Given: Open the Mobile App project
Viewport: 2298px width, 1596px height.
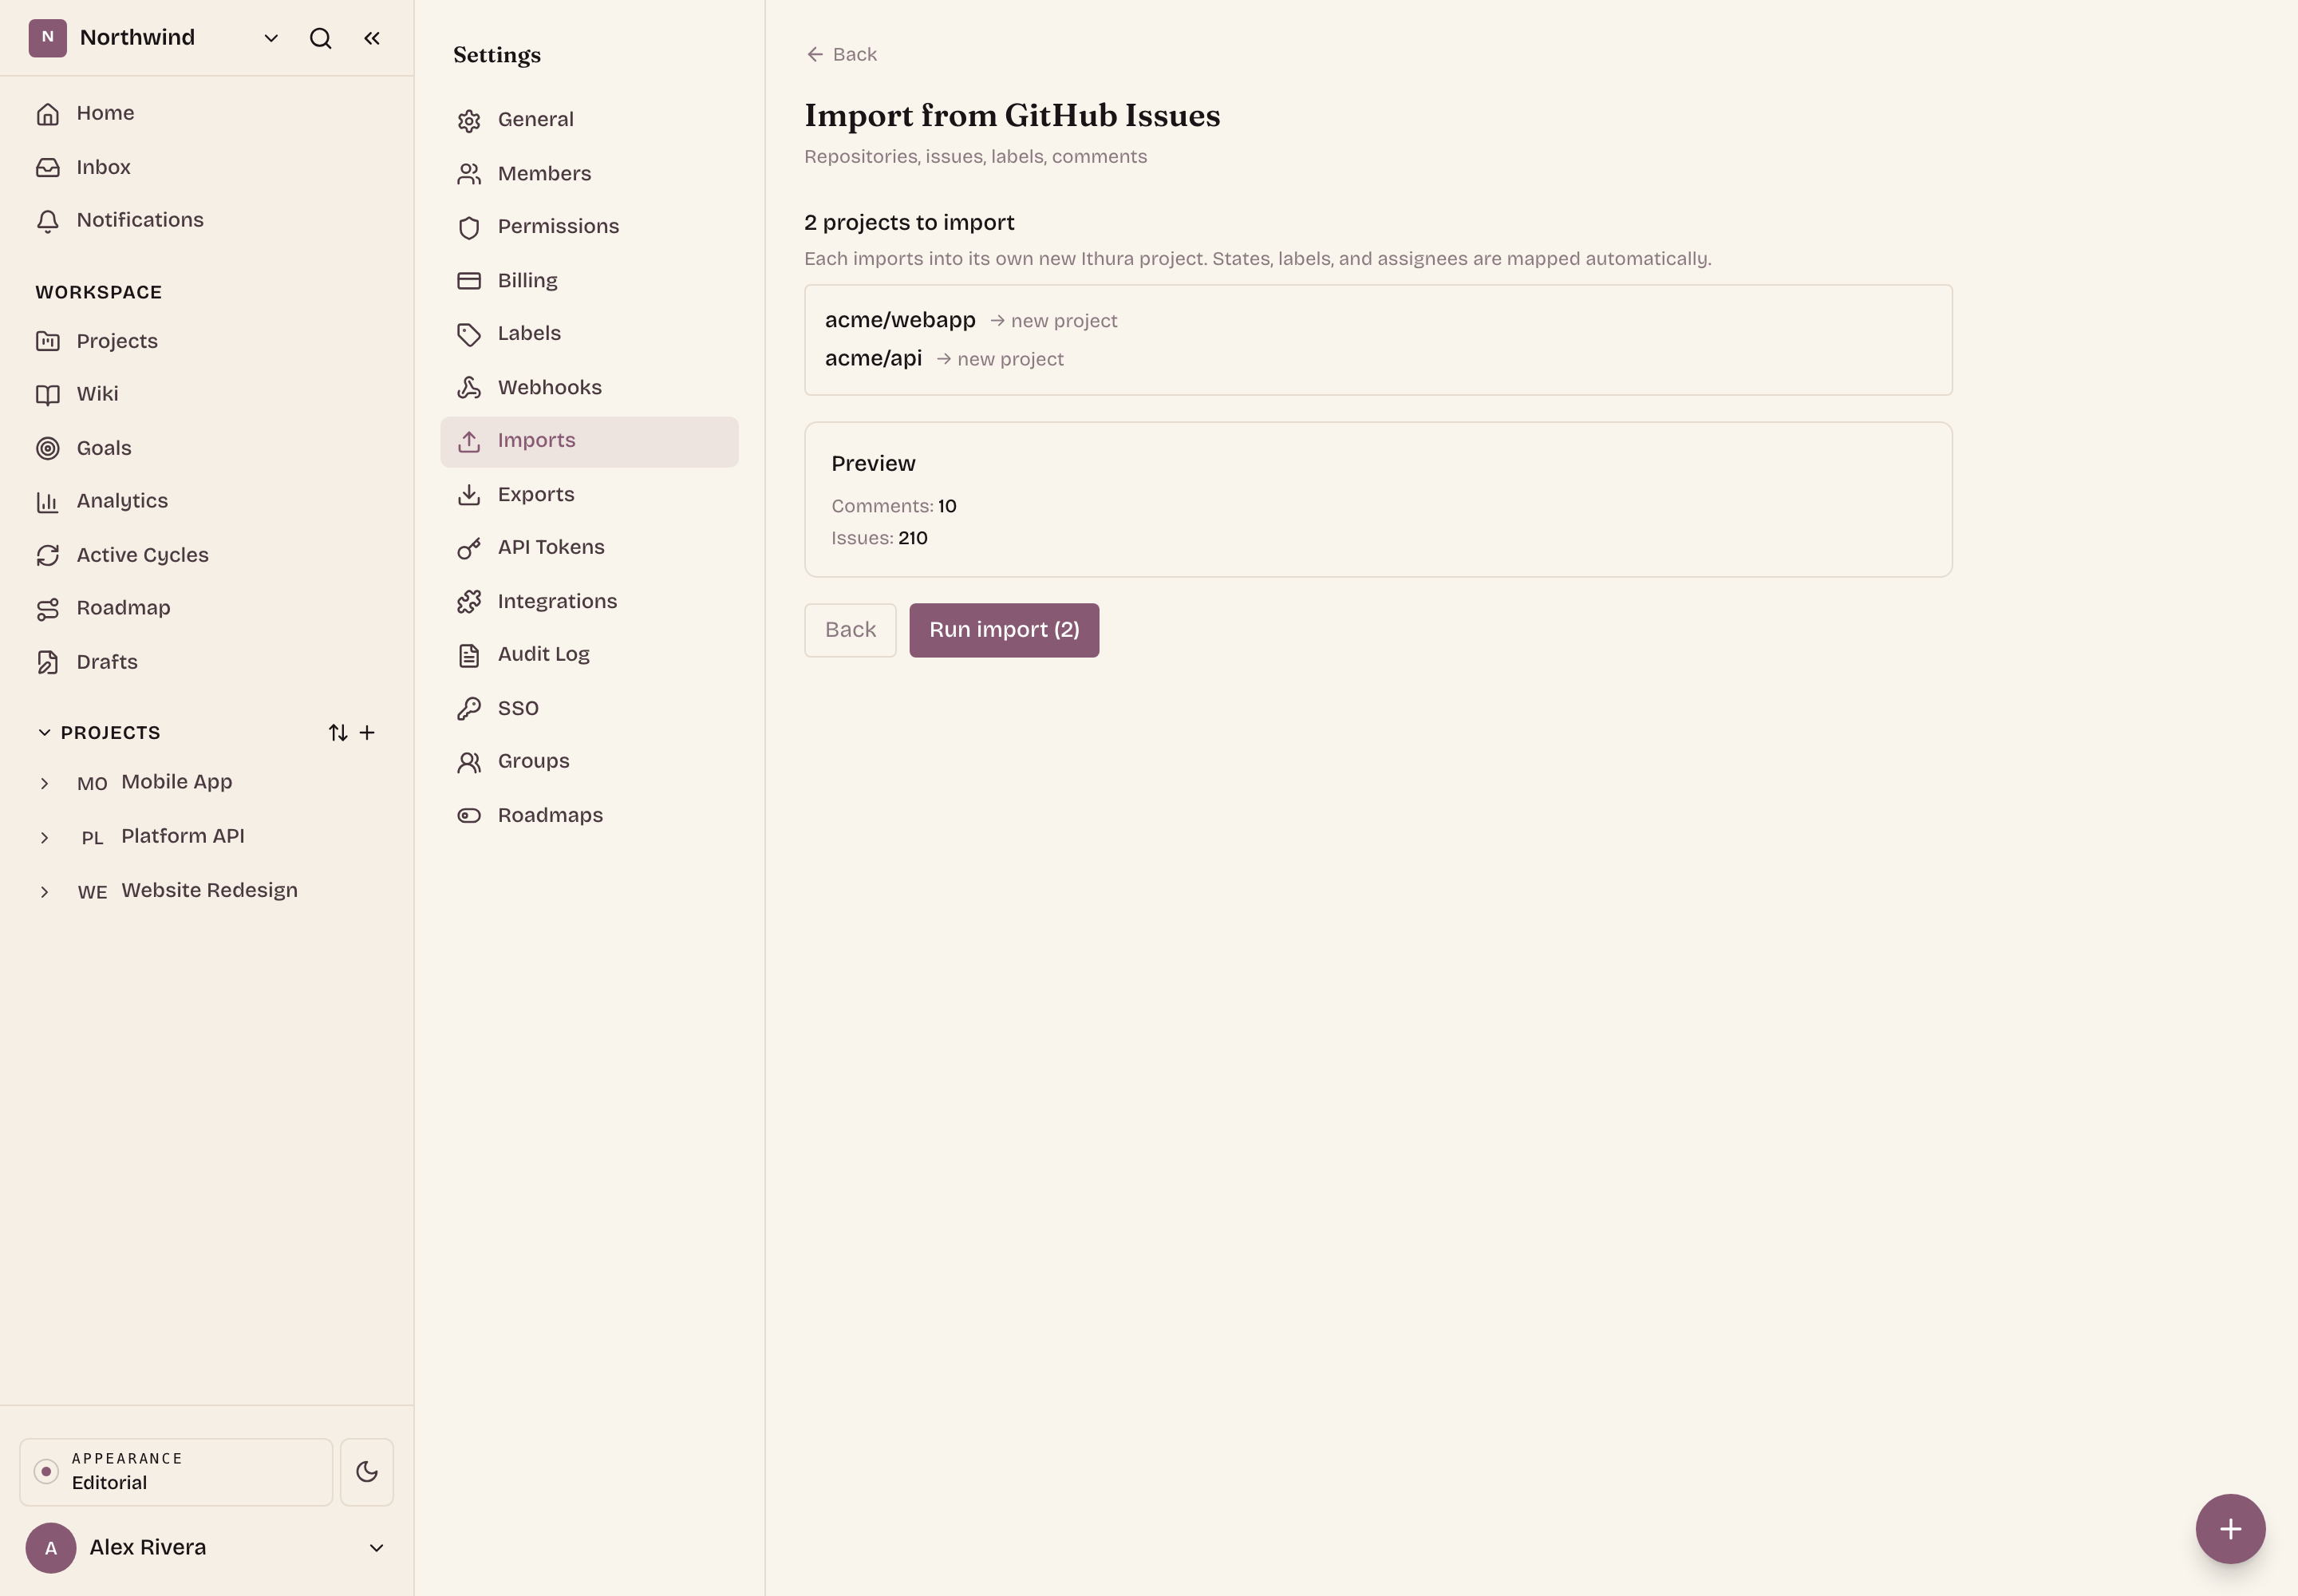Looking at the screenshot, I should coord(177,782).
